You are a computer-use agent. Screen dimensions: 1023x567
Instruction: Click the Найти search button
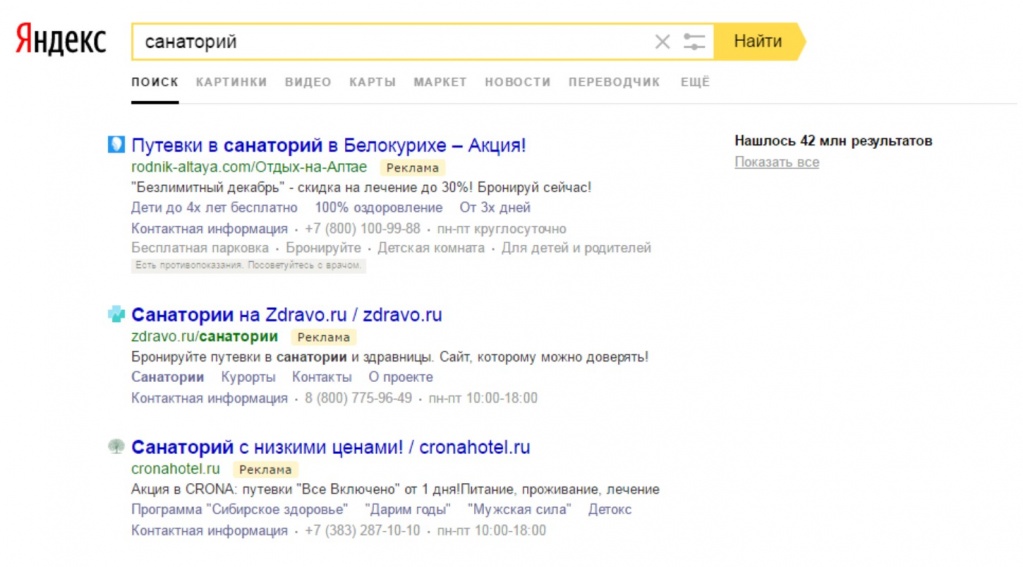(759, 41)
